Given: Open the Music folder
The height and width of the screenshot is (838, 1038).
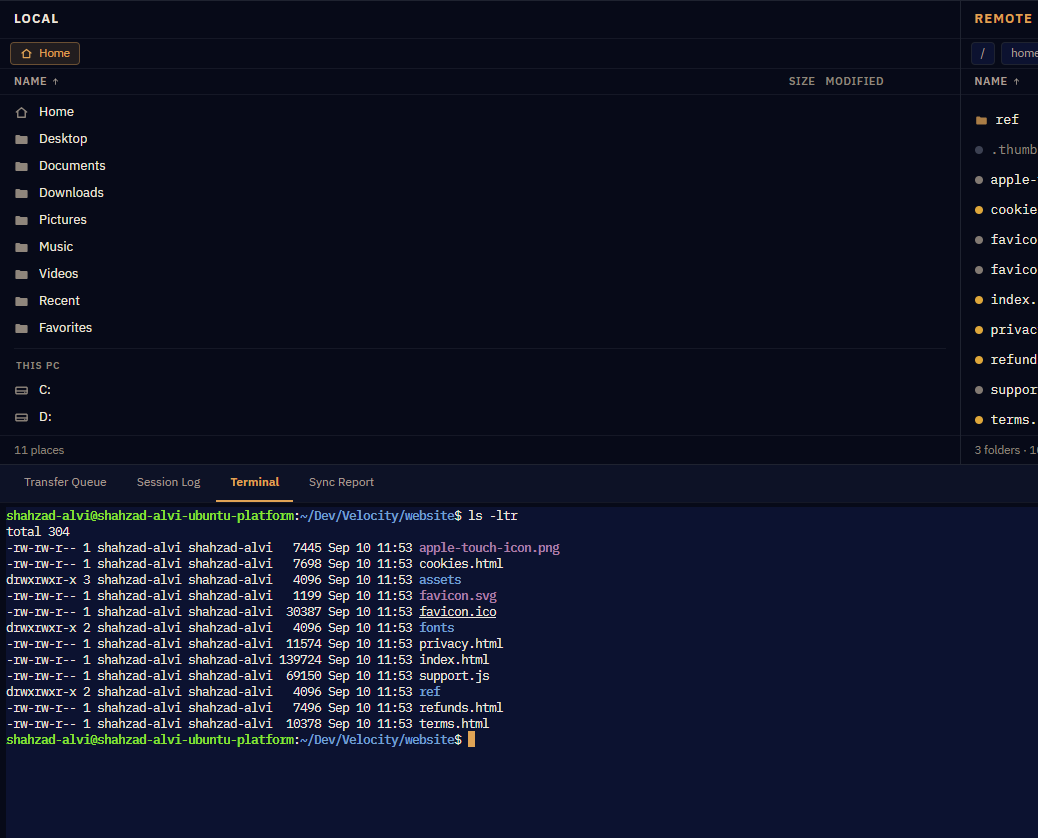Looking at the screenshot, I should (479, 247).
